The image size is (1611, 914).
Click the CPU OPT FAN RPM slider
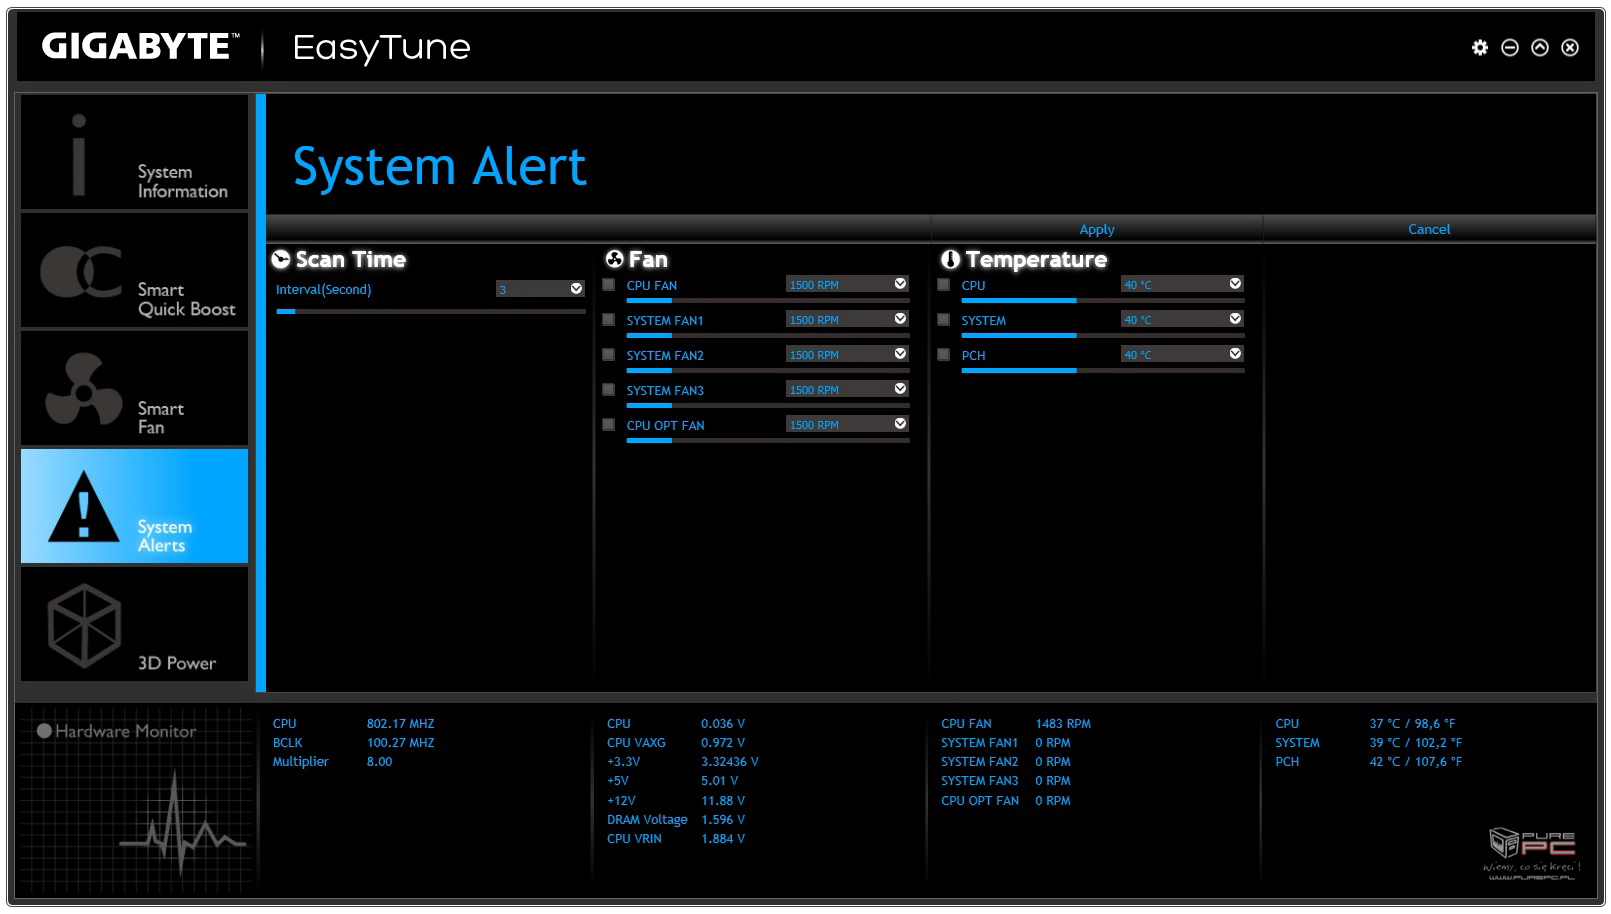[768, 440]
